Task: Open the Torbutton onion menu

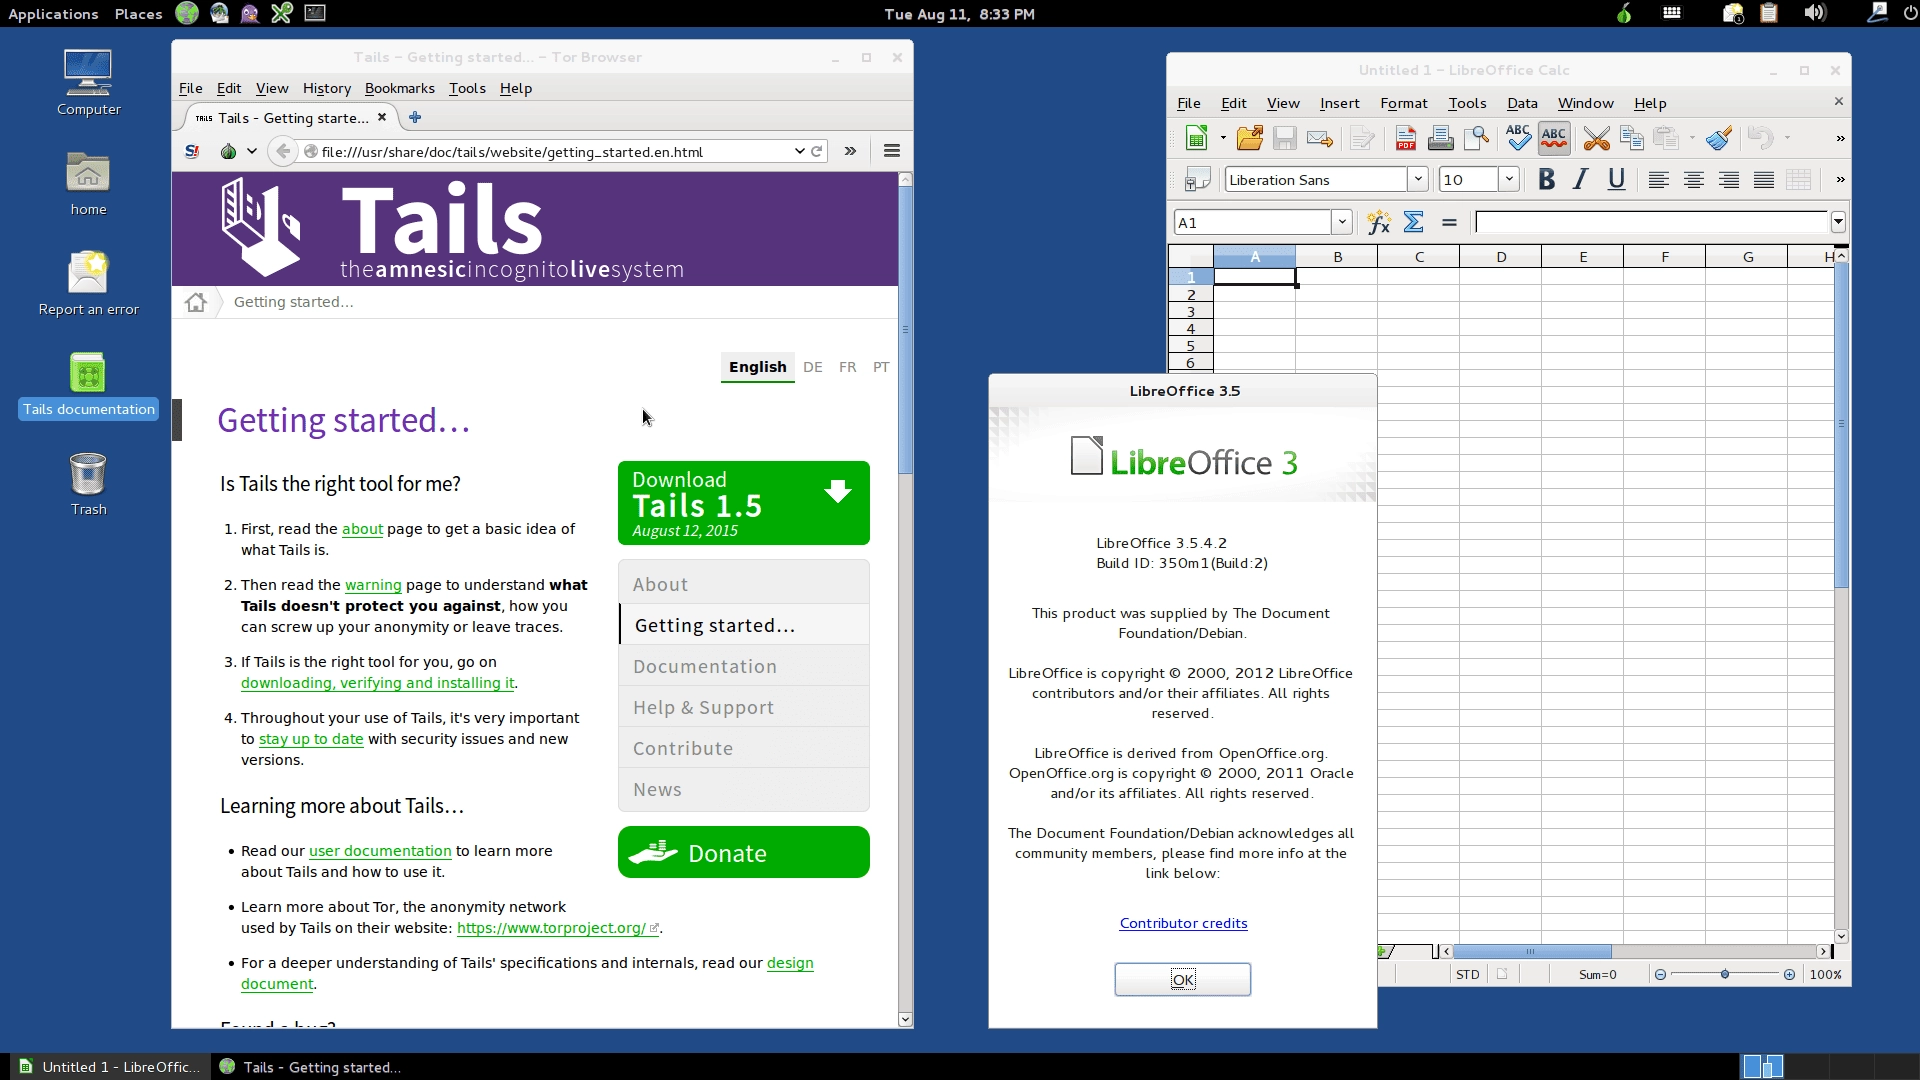Action: pos(238,151)
